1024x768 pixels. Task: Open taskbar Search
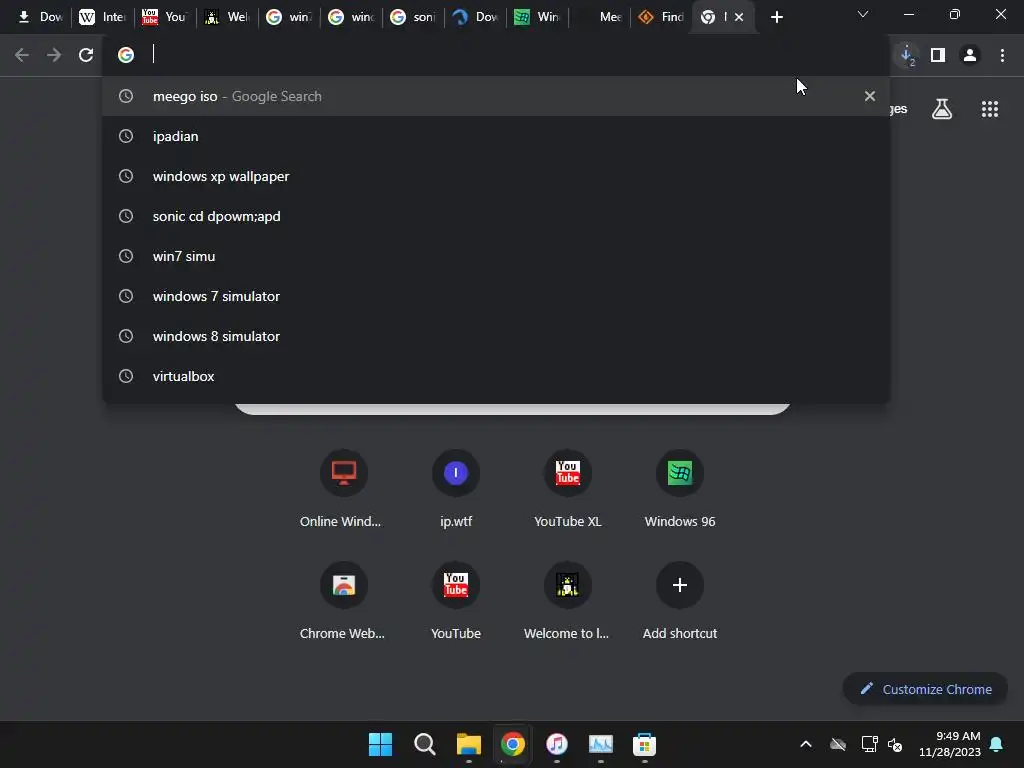pyautogui.click(x=424, y=744)
